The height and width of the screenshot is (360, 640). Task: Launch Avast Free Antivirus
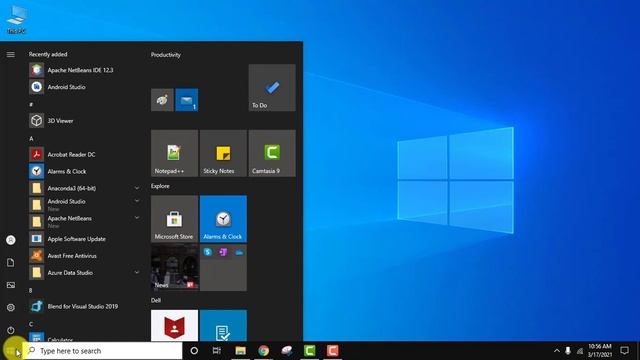pyautogui.click(x=85, y=256)
